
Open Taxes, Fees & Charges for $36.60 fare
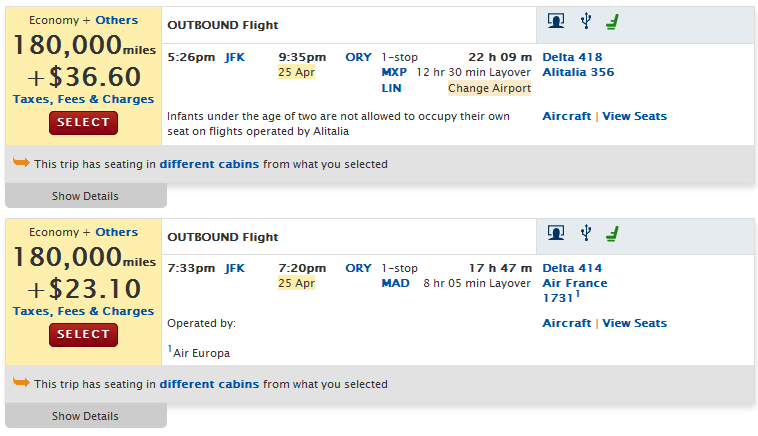(x=83, y=99)
